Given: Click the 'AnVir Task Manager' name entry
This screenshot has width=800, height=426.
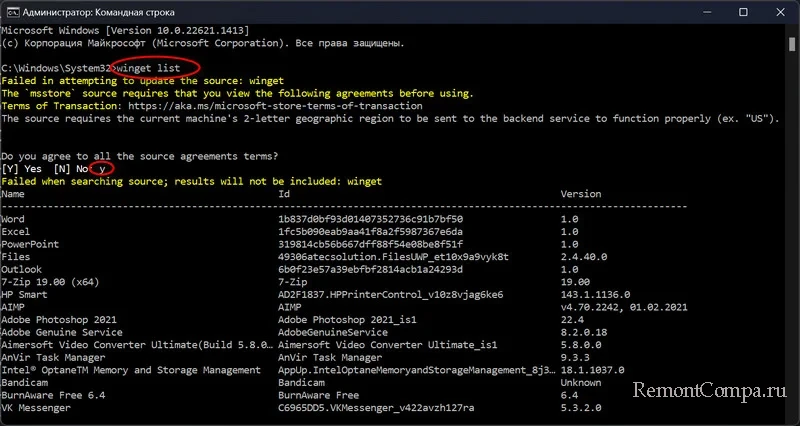Looking at the screenshot, I should coord(53,358).
